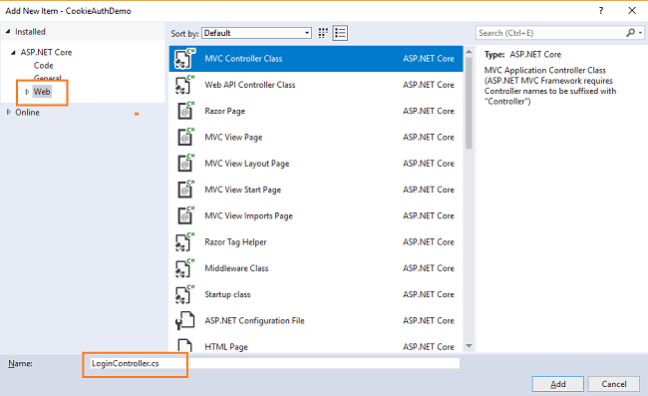Image resolution: width=648 pixels, height=396 pixels.
Task: Expand the Online category
Action: pyautogui.click(x=8, y=112)
